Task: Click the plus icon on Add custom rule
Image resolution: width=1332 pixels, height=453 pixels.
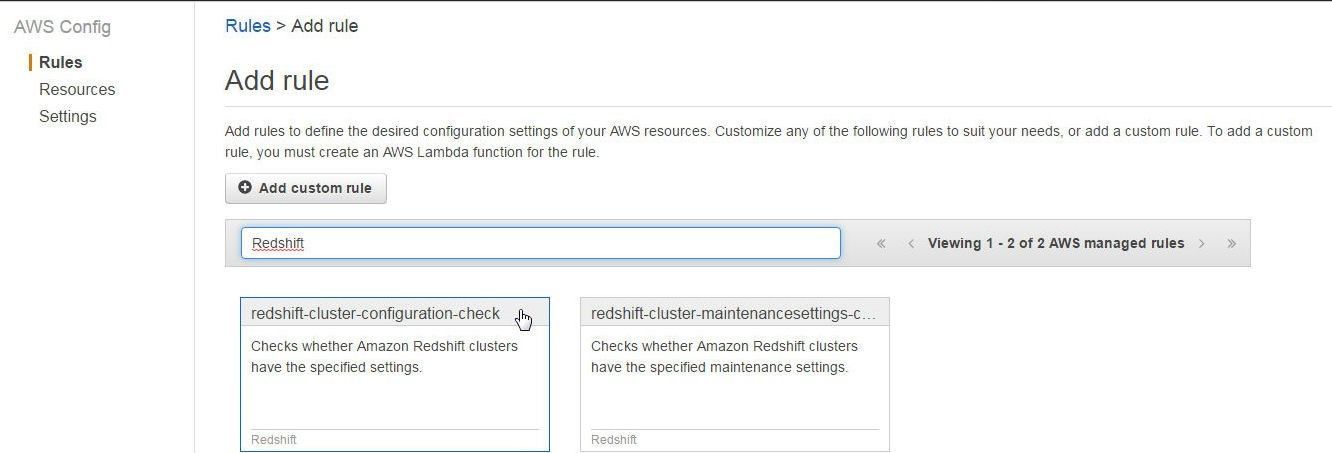Action: pyautogui.click(x=245, y=188)
